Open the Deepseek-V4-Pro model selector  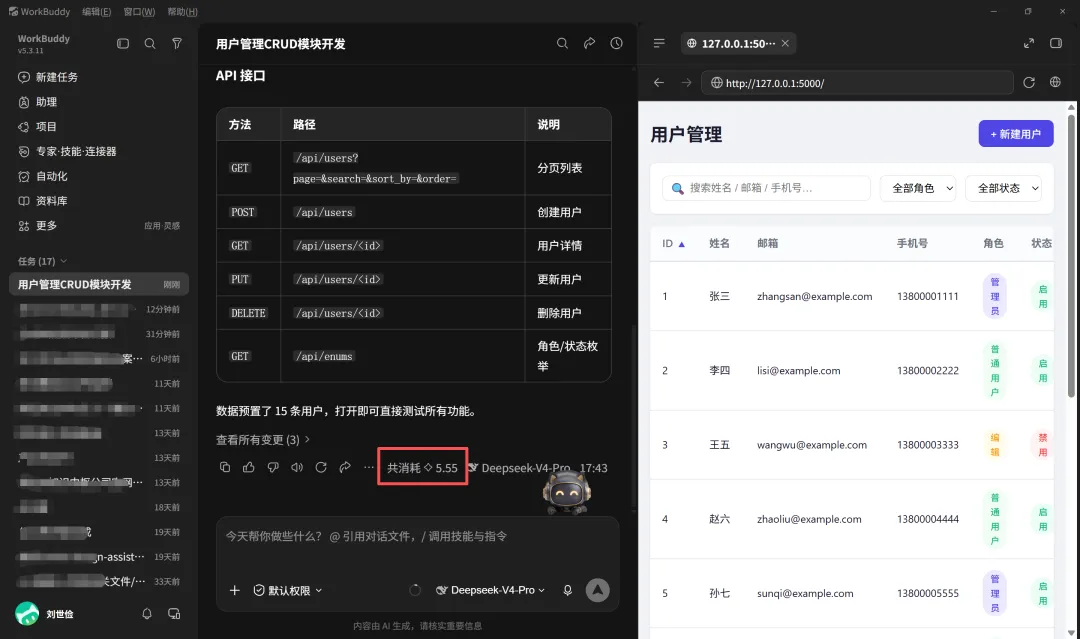pos(490,590)
